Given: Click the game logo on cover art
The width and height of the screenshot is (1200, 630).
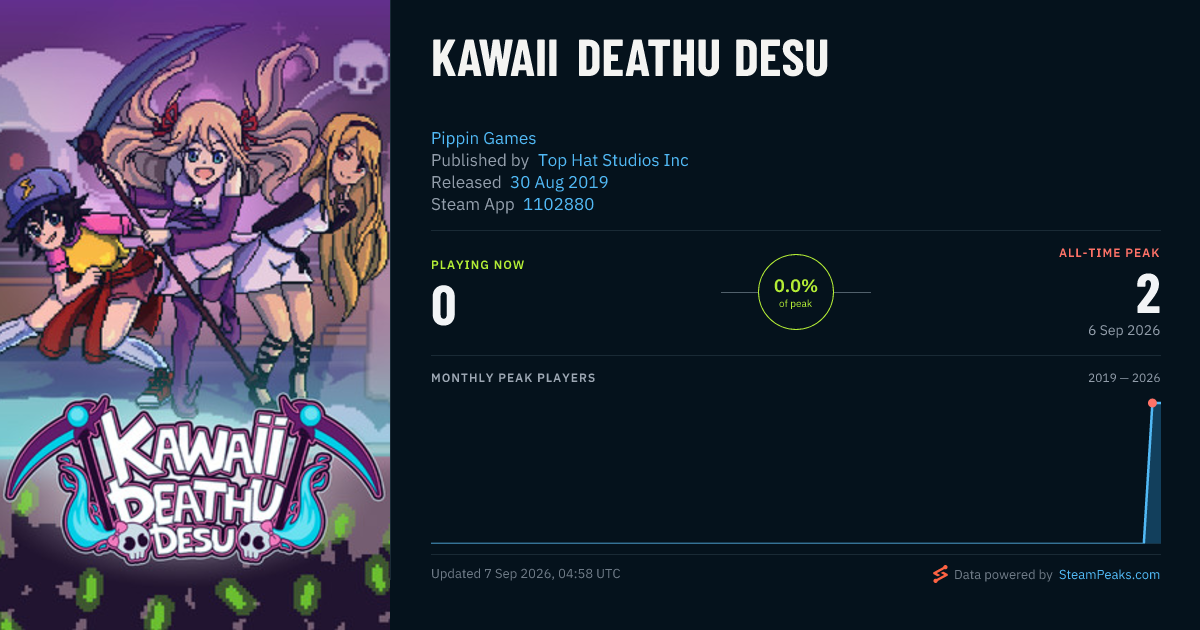Looking at the screenshot, I should (x=195, y=480).
